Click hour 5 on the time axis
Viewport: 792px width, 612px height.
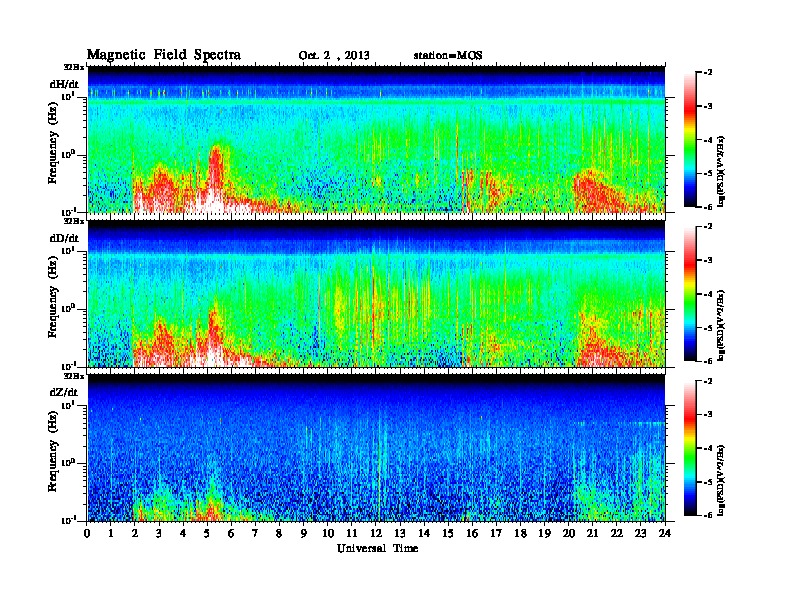[208, 534]
